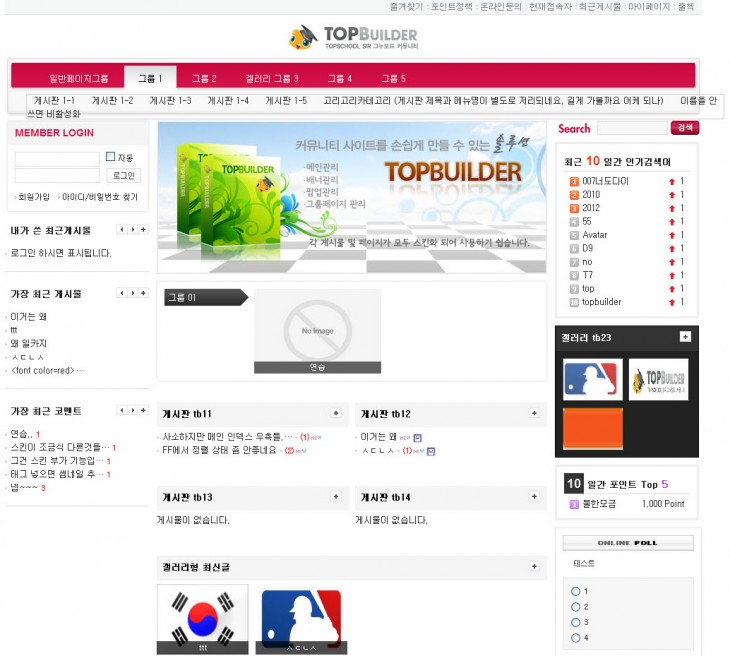Screen dimensions: 730x656
Task: Click save icon beside 이거는 왜 in tb12
Action: tap(418, 438)
